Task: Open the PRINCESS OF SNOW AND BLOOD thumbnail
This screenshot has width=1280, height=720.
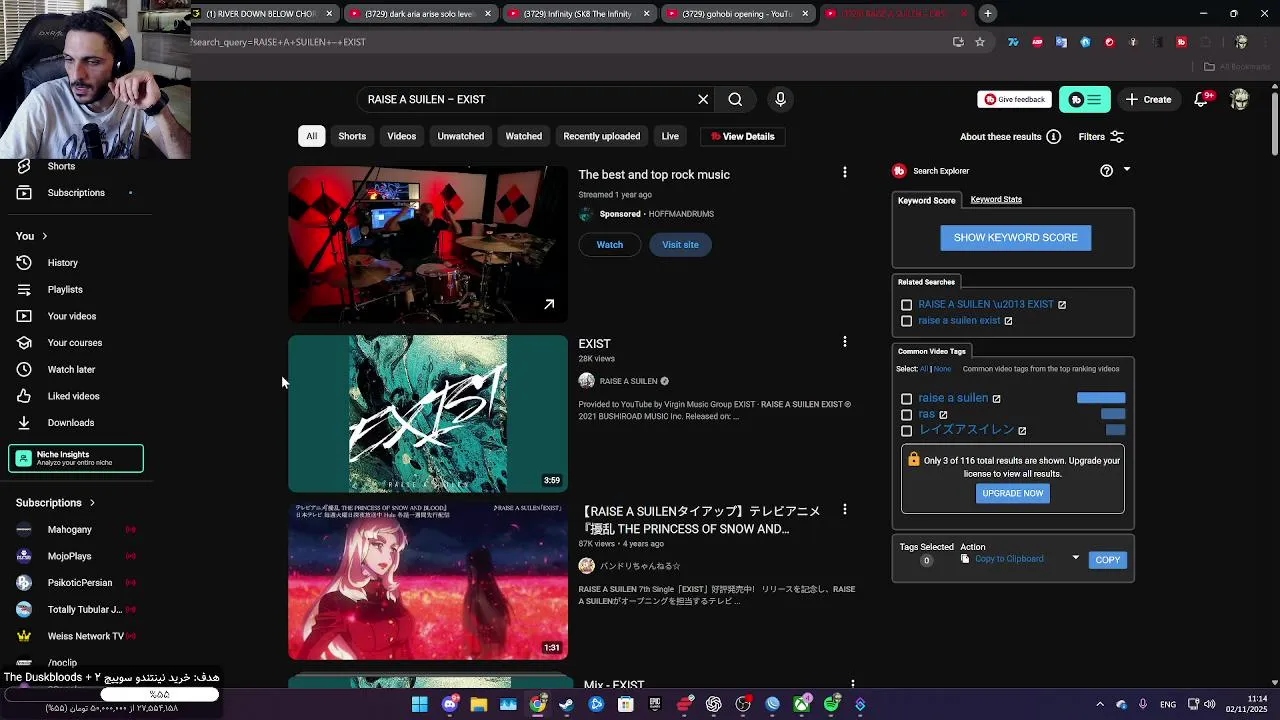Action: click(428, 582)
